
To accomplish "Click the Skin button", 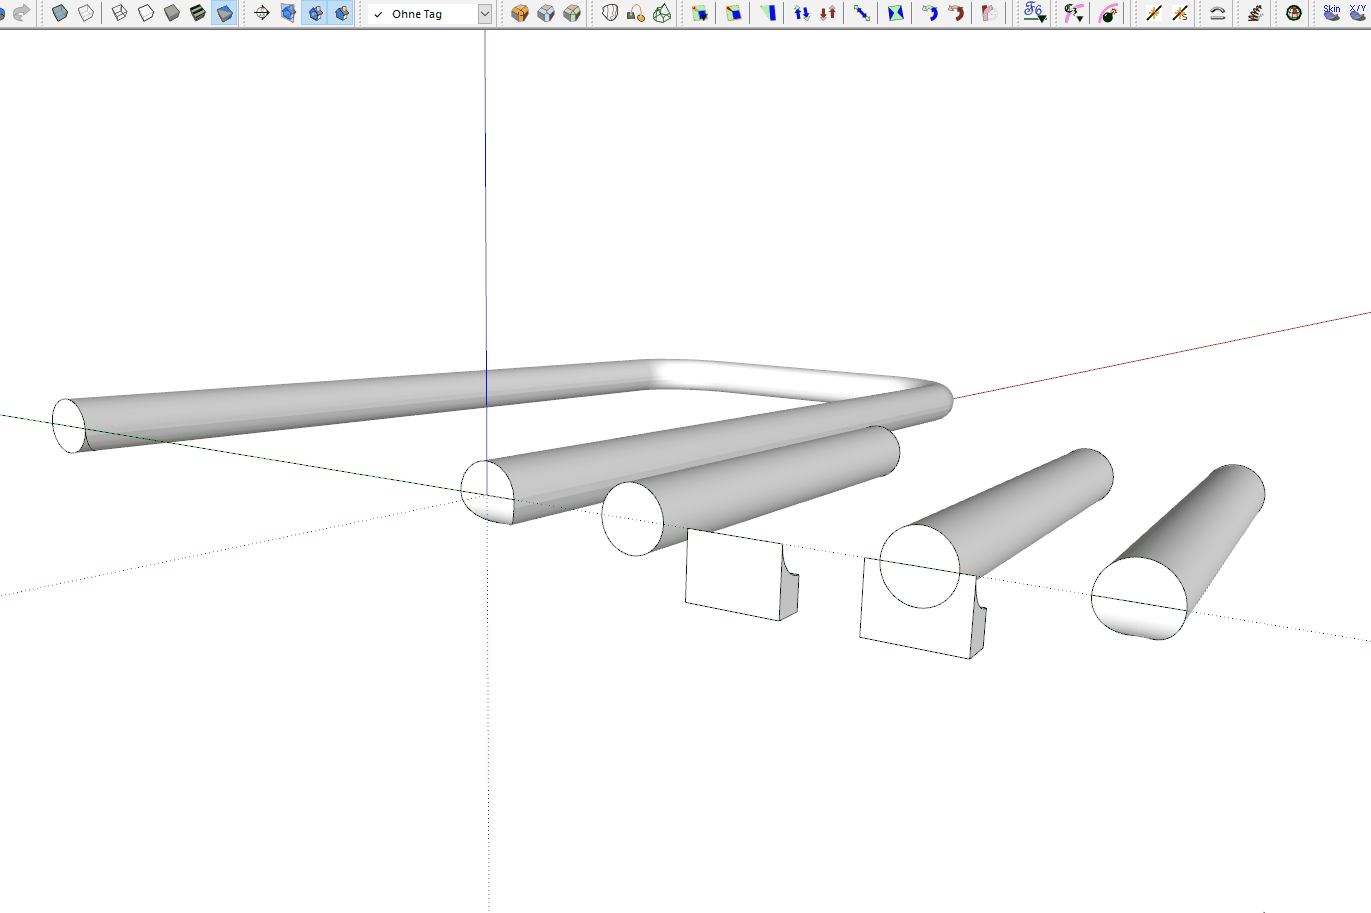I will click(x=1332, y=13).
